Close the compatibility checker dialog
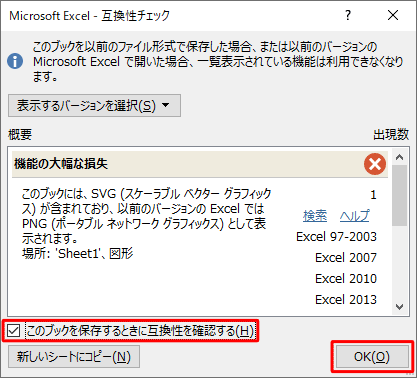Screen dimensions: 417x378 tap(393, 15)
